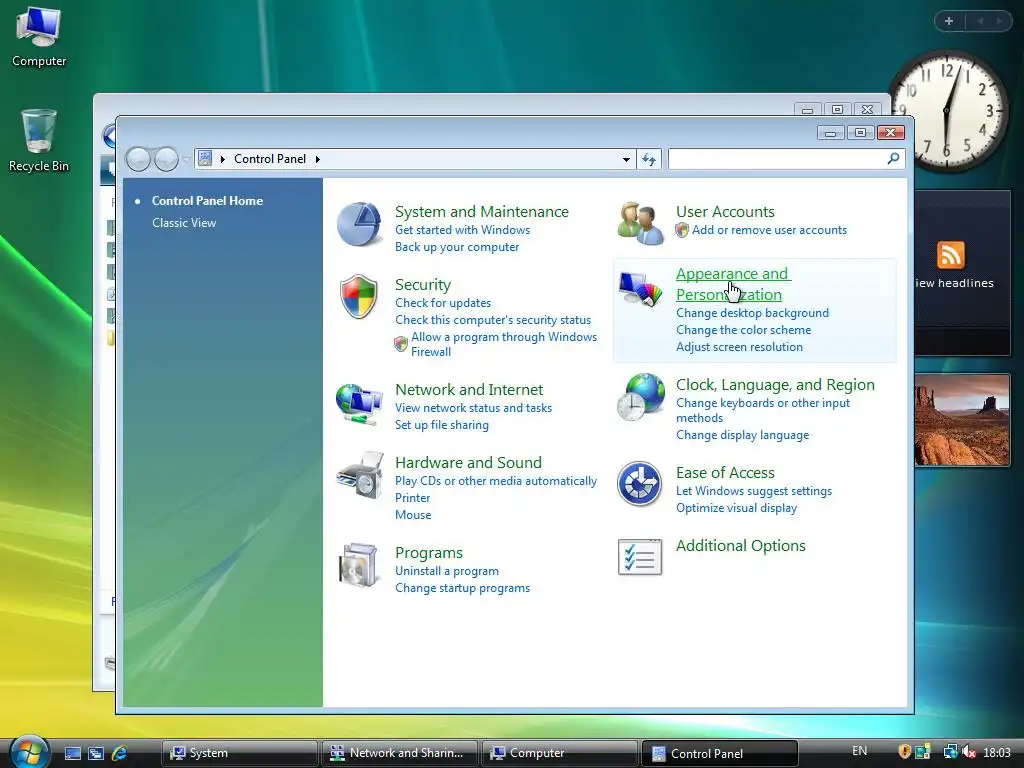Click the Hardware and Sound printer icon
Screen dimensions: 1024x768
click(x=359, y=475)
